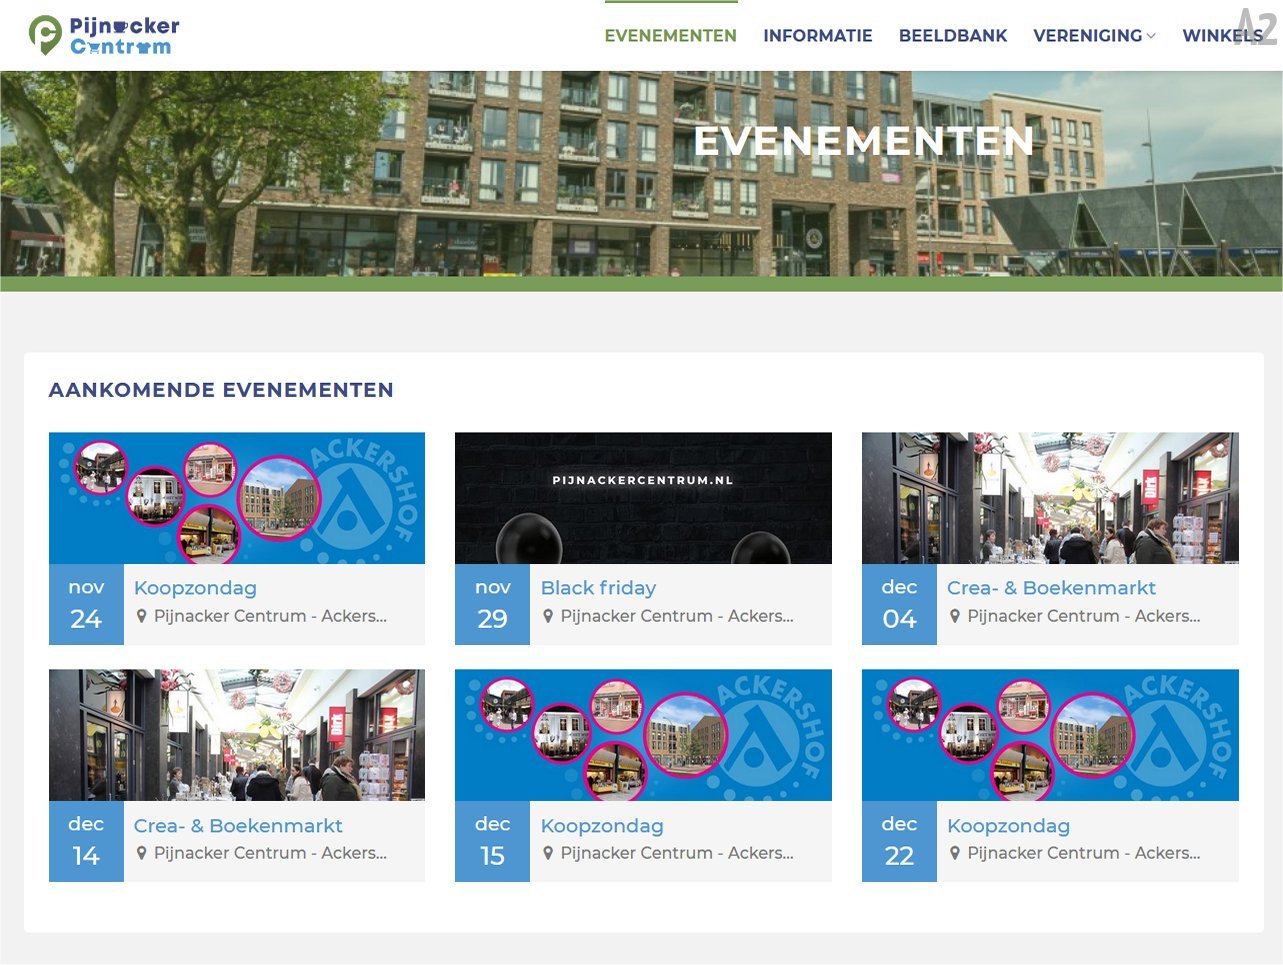Click location text under dec 04 Crea- & Boekenmarkt
The height and width of the screenshot is (965, 1283).
(x=1084, y=616)
